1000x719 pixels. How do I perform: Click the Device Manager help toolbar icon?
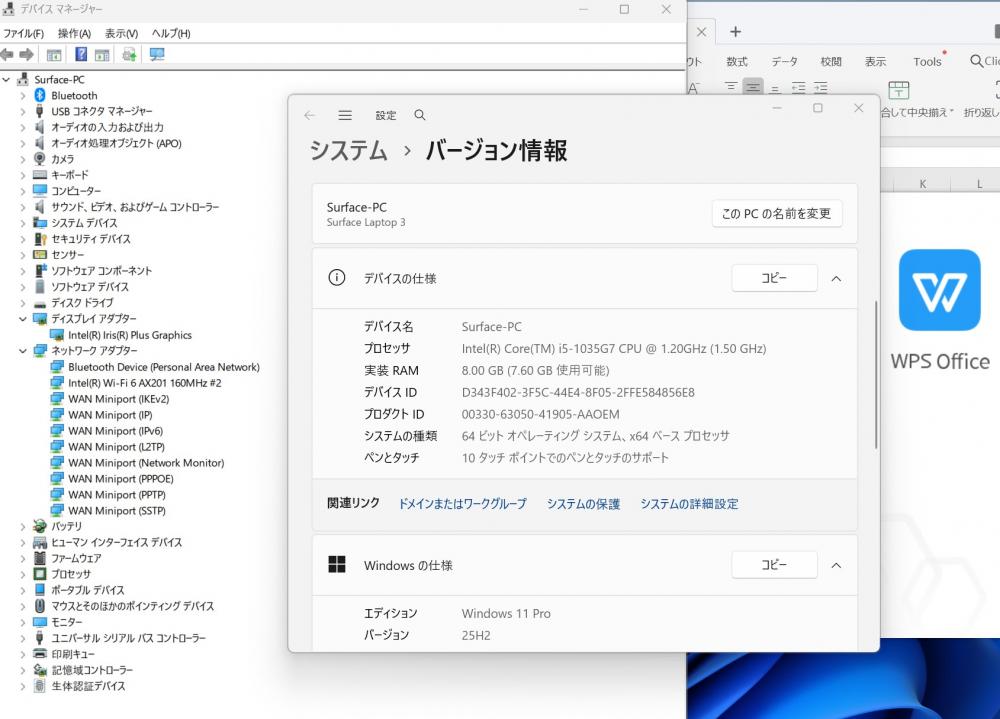point(81,55)
